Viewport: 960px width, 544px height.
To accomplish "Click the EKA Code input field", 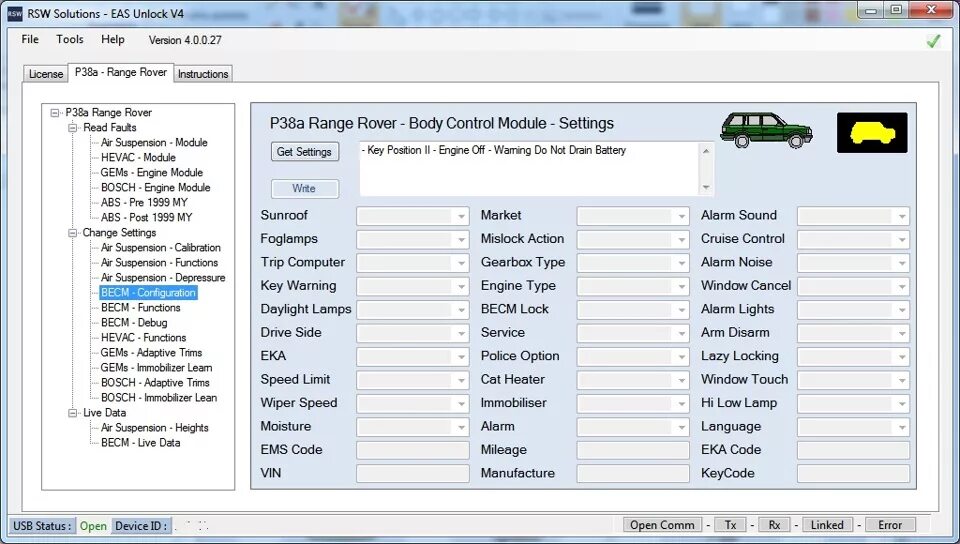I will point(853,450).
